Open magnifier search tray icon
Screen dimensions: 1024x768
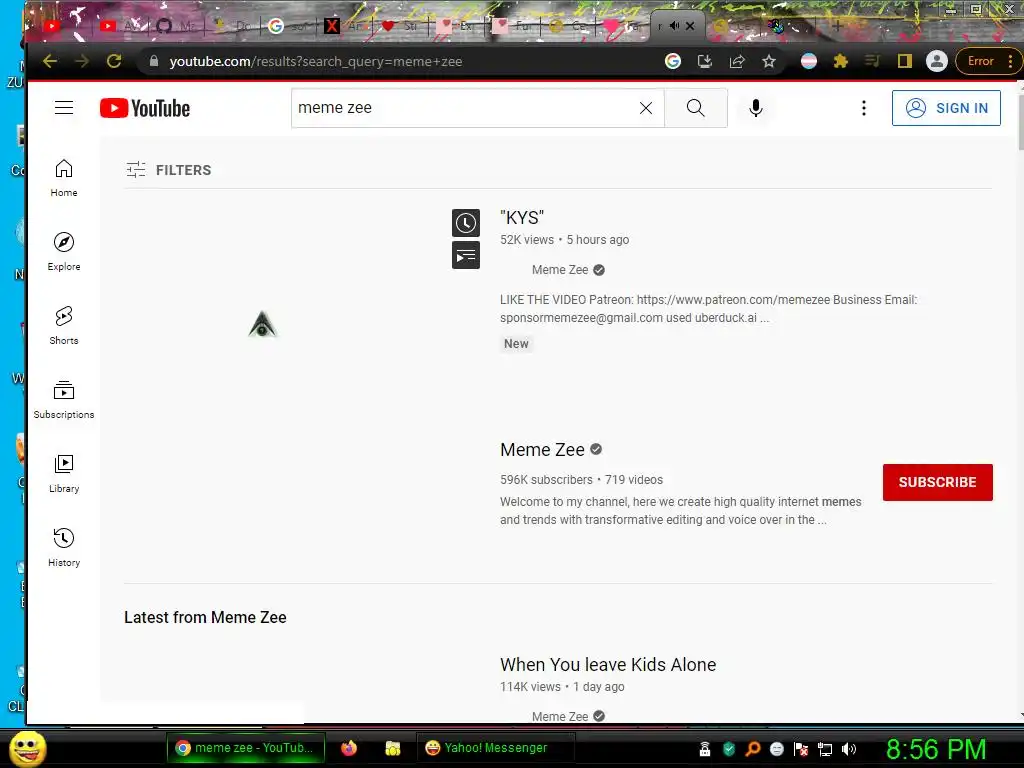pyautogui.click(x=752, y=749)
